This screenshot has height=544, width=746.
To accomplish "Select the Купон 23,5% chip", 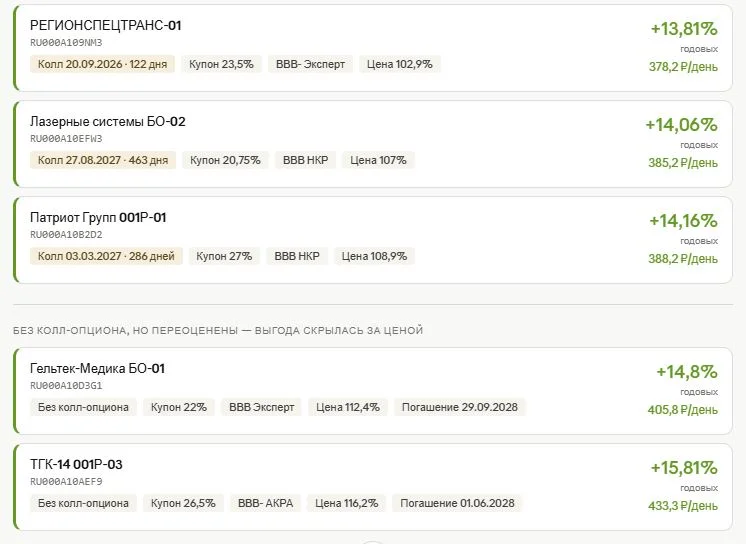I will point(221,64).
